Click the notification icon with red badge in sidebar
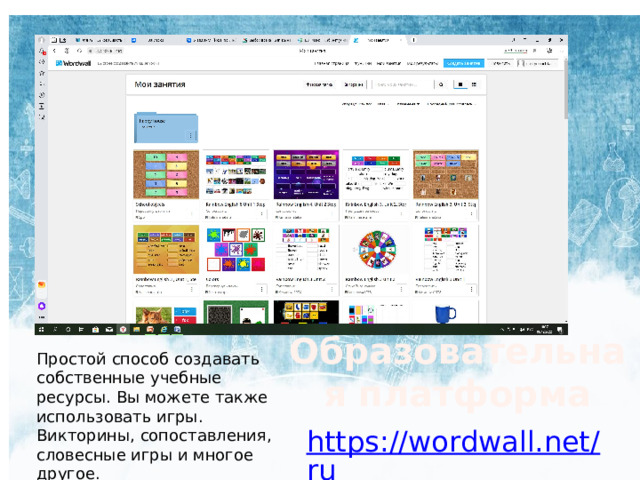Viewport: 640px width, 480px height. point(42,51)
